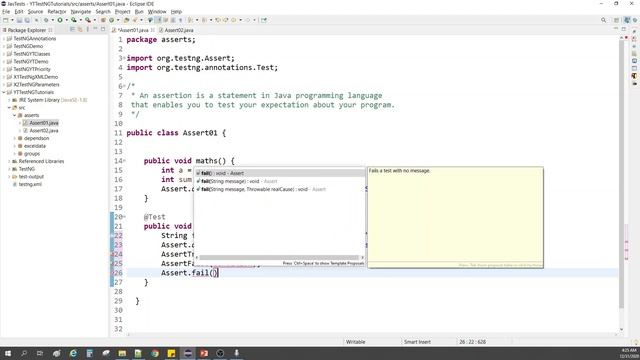Click the Debug bug toolbar icon
The image size is (640, 360).
pos(46,20)
